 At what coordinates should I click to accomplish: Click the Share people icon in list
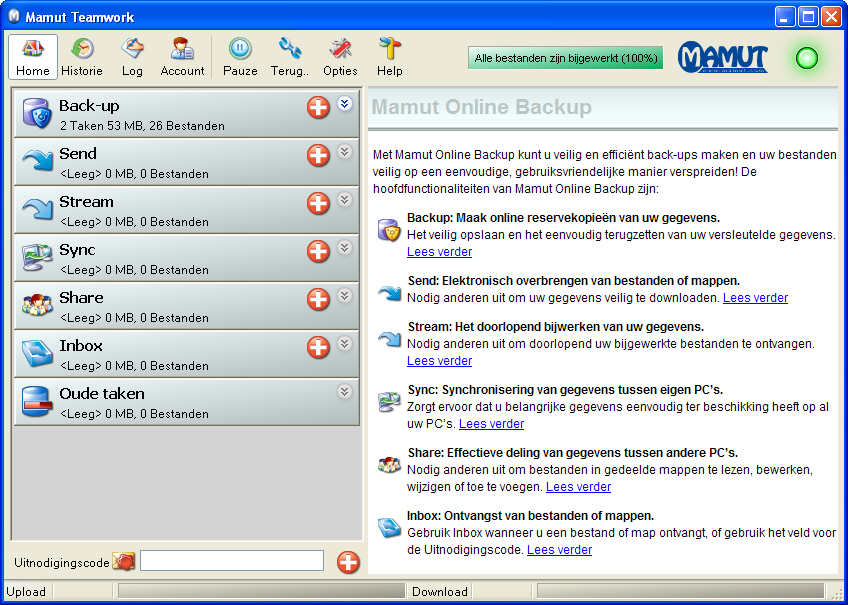coord(37,304)
